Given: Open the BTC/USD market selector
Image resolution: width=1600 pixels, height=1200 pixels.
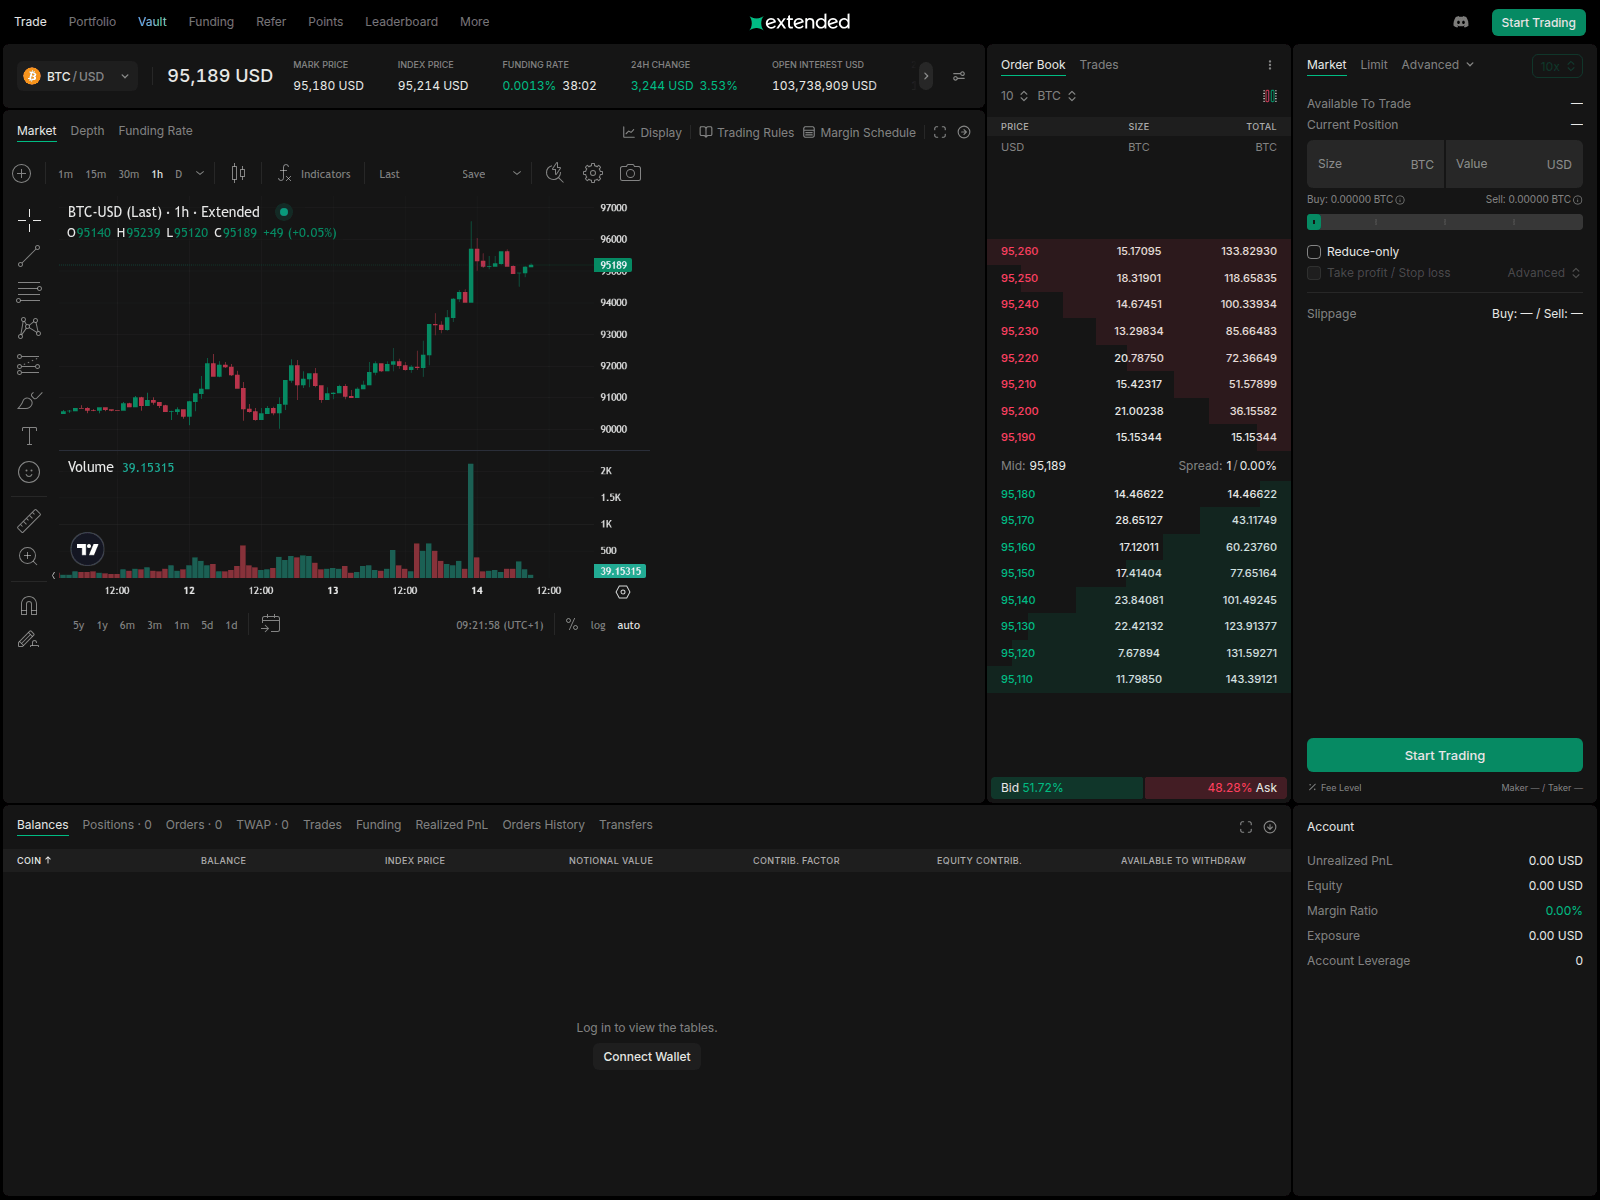Looking at the screenshot, I should tap(77, 76).
